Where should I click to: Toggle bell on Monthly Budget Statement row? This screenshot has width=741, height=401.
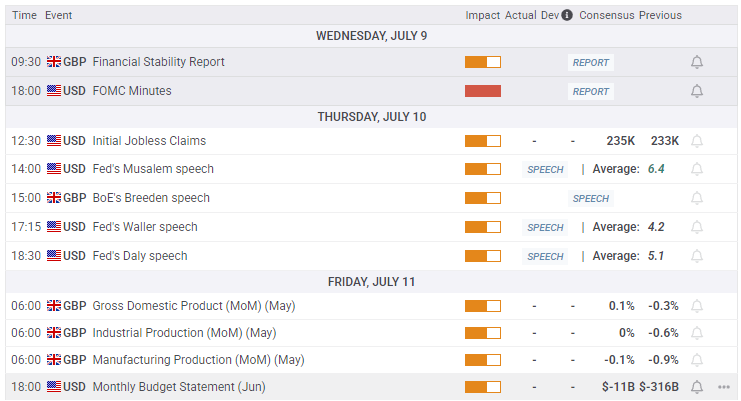pos(697,387)
